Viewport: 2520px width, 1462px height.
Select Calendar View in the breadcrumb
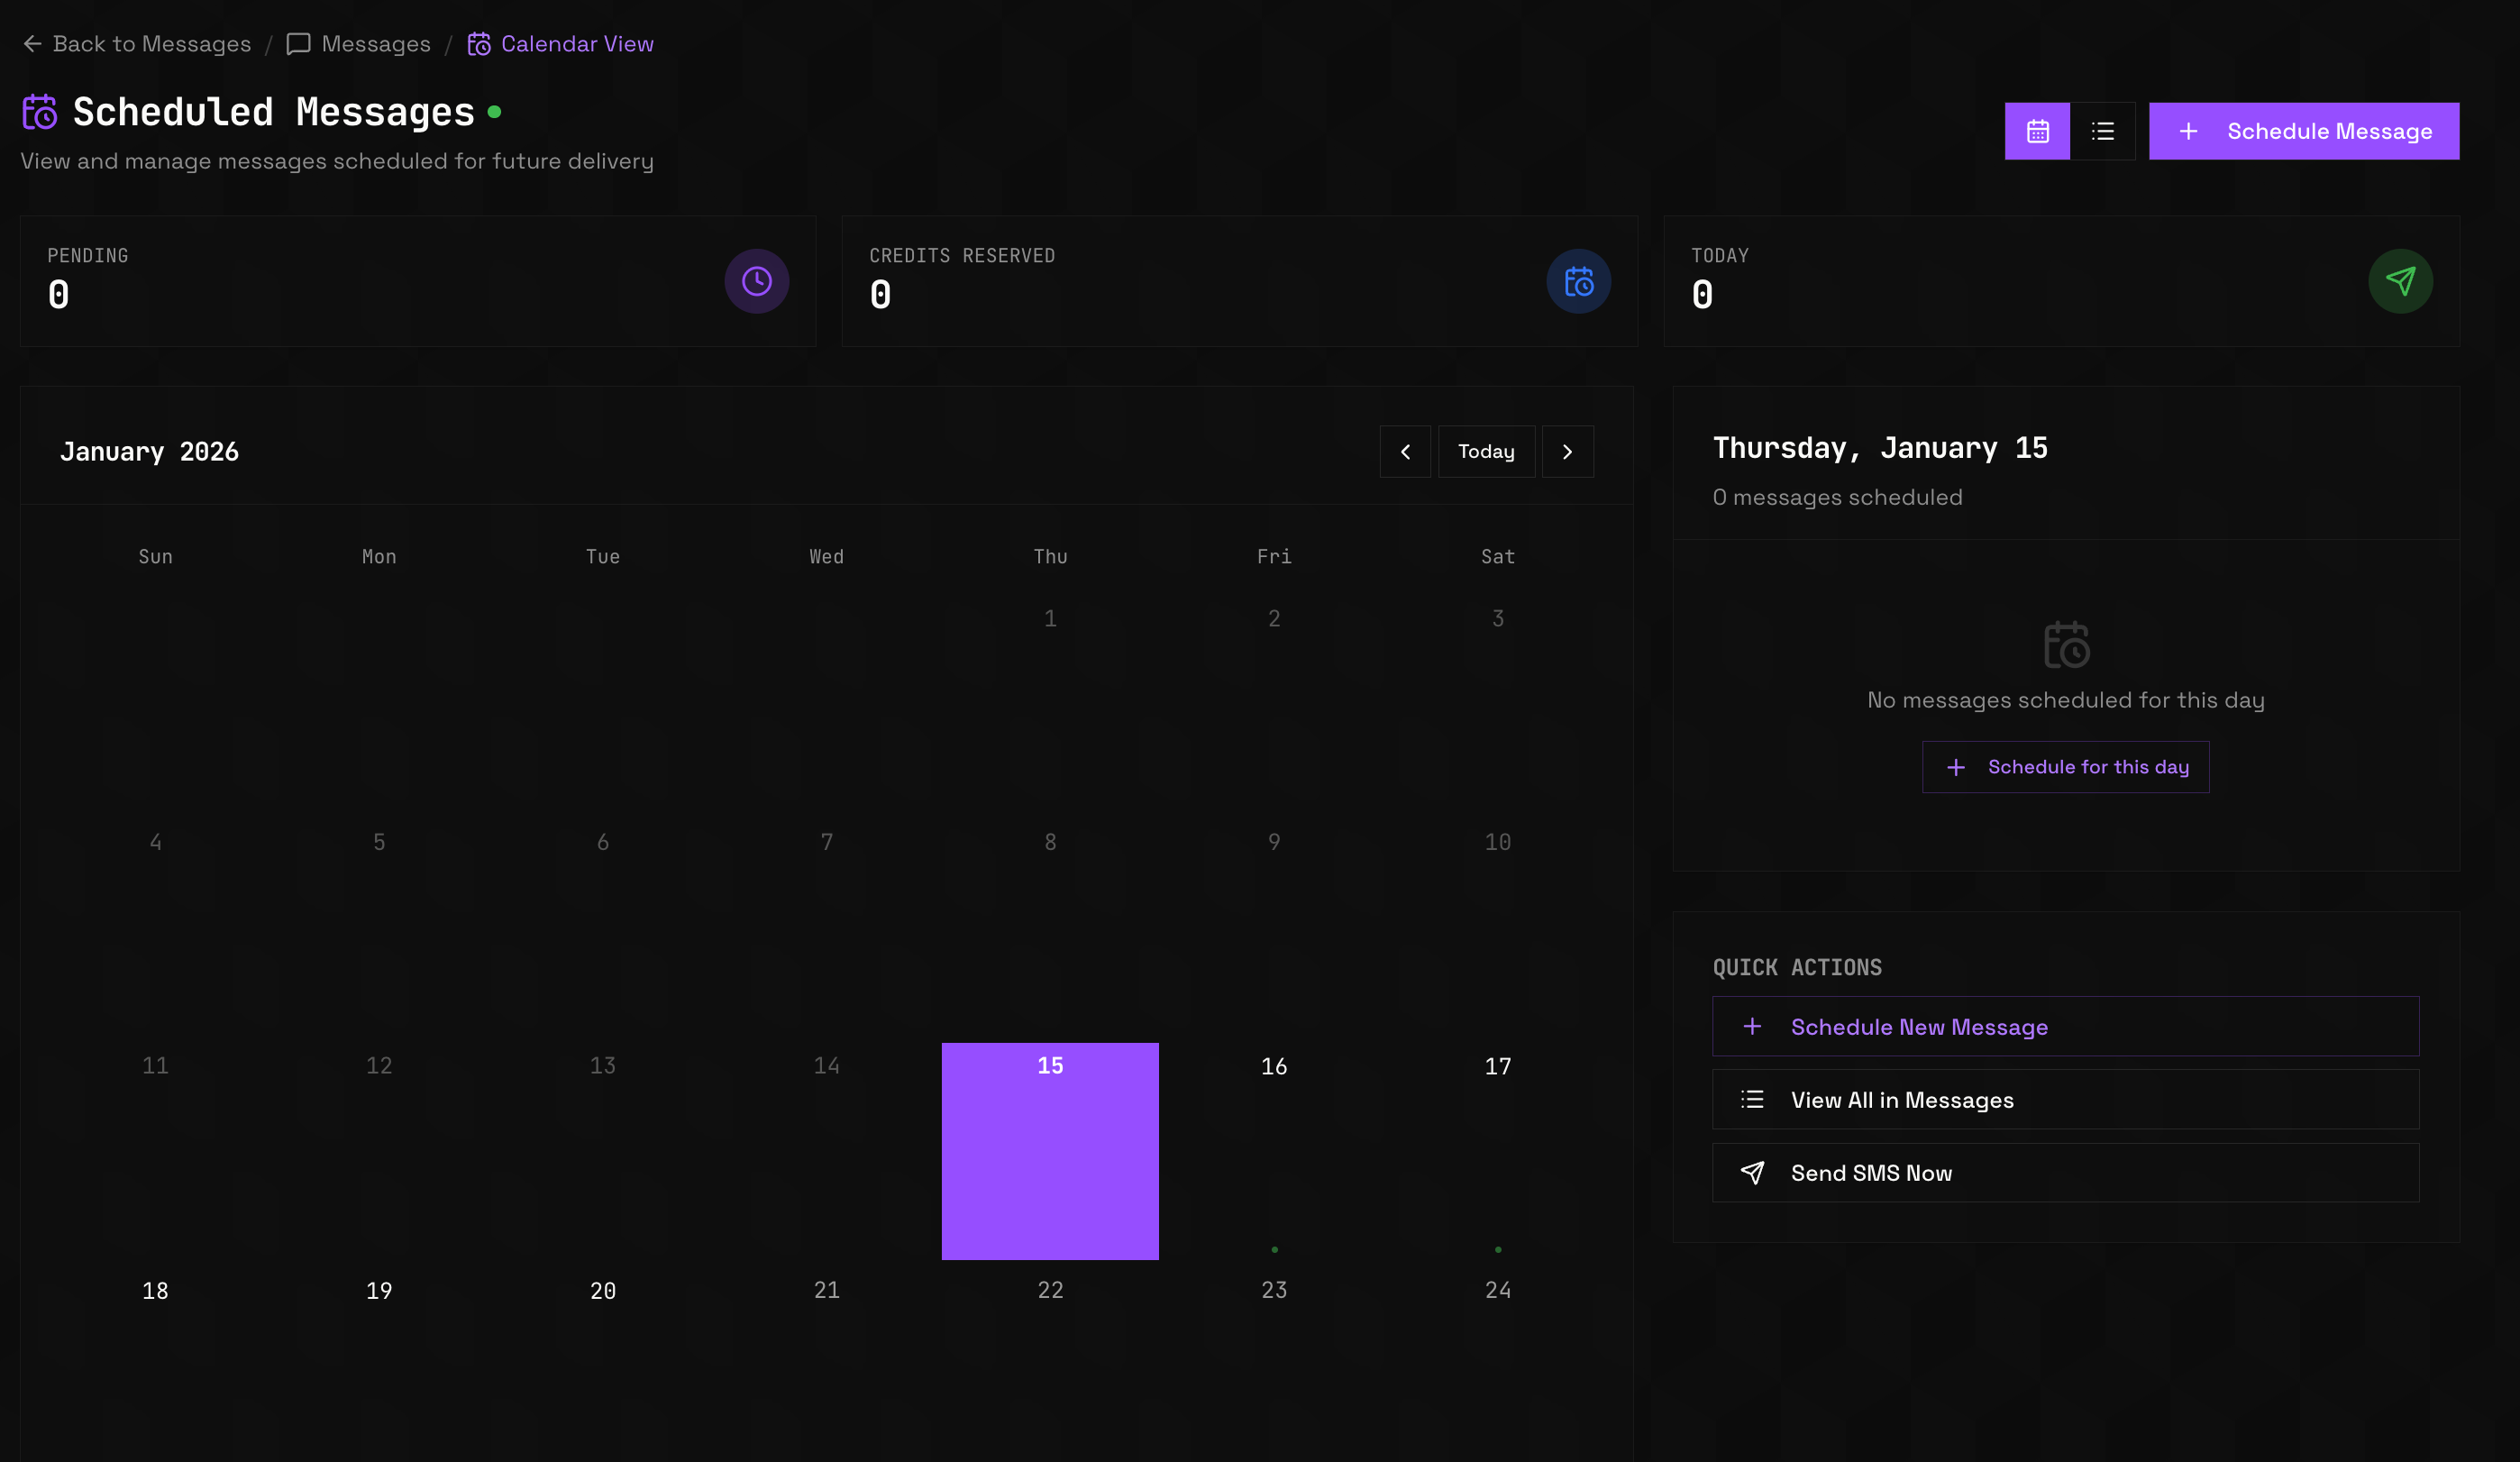coord(576,43)
